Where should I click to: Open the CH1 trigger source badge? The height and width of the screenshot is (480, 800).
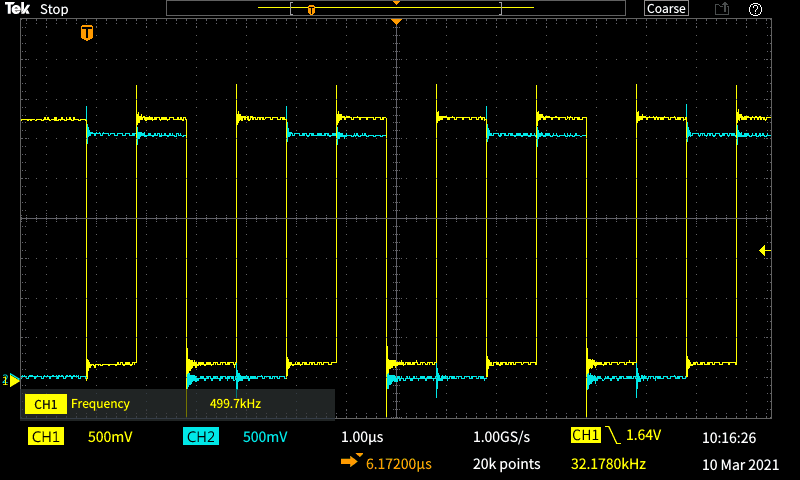[x=585, y=436]
